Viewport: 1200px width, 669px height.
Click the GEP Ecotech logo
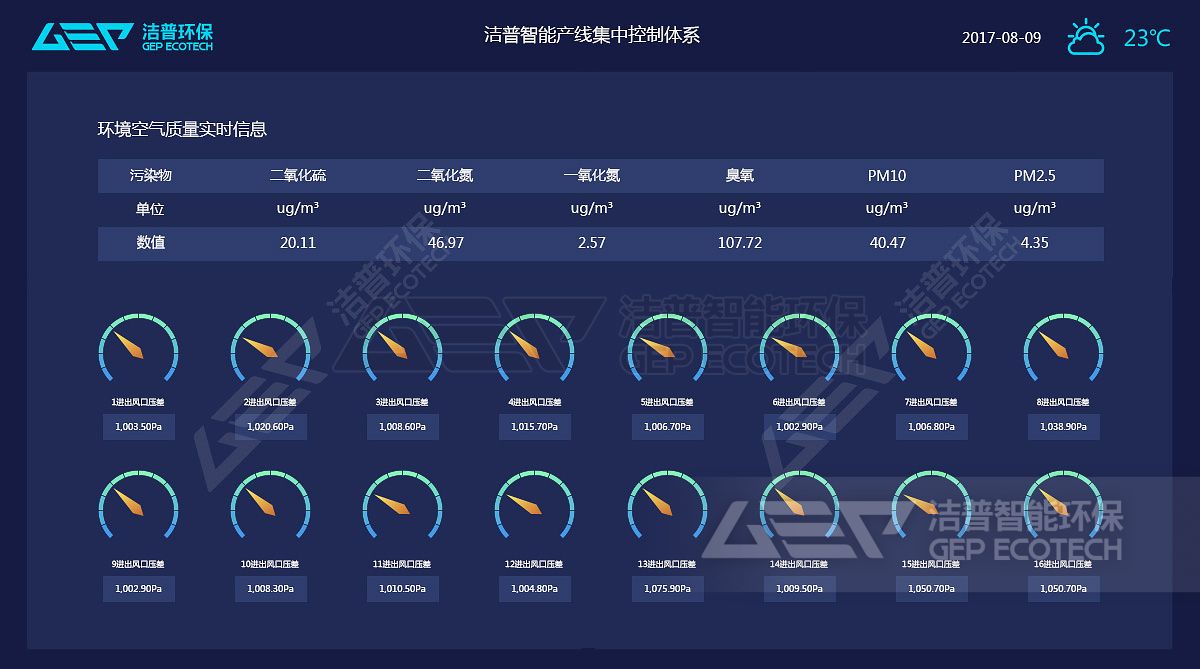click(122, 36)
